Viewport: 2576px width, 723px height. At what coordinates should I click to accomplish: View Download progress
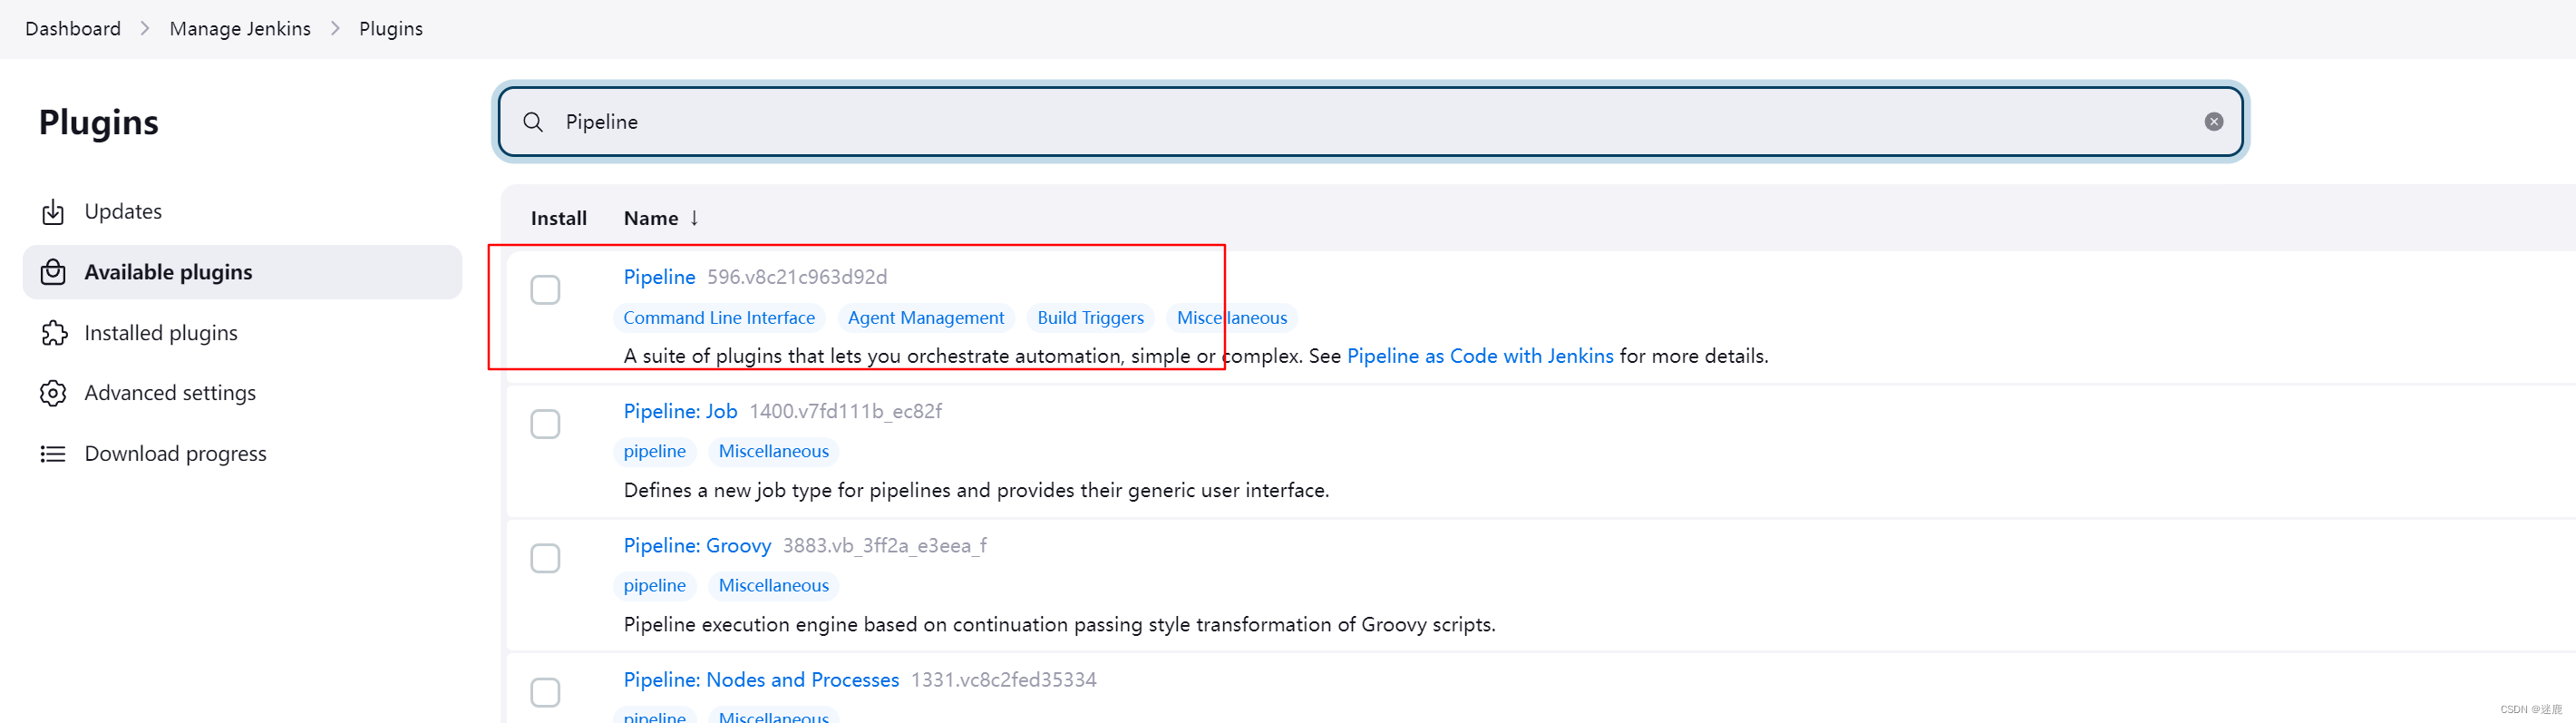[x=242, y=454]
